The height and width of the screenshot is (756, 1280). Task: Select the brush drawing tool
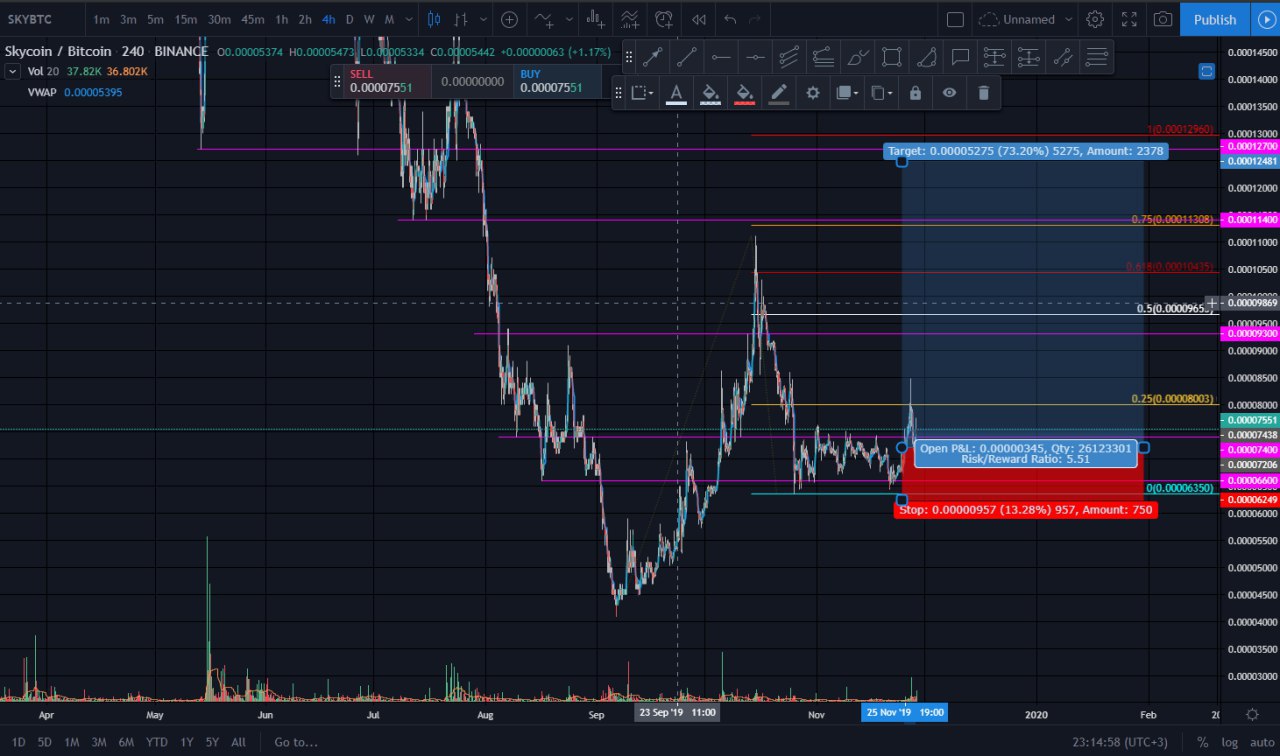(857, 58)
